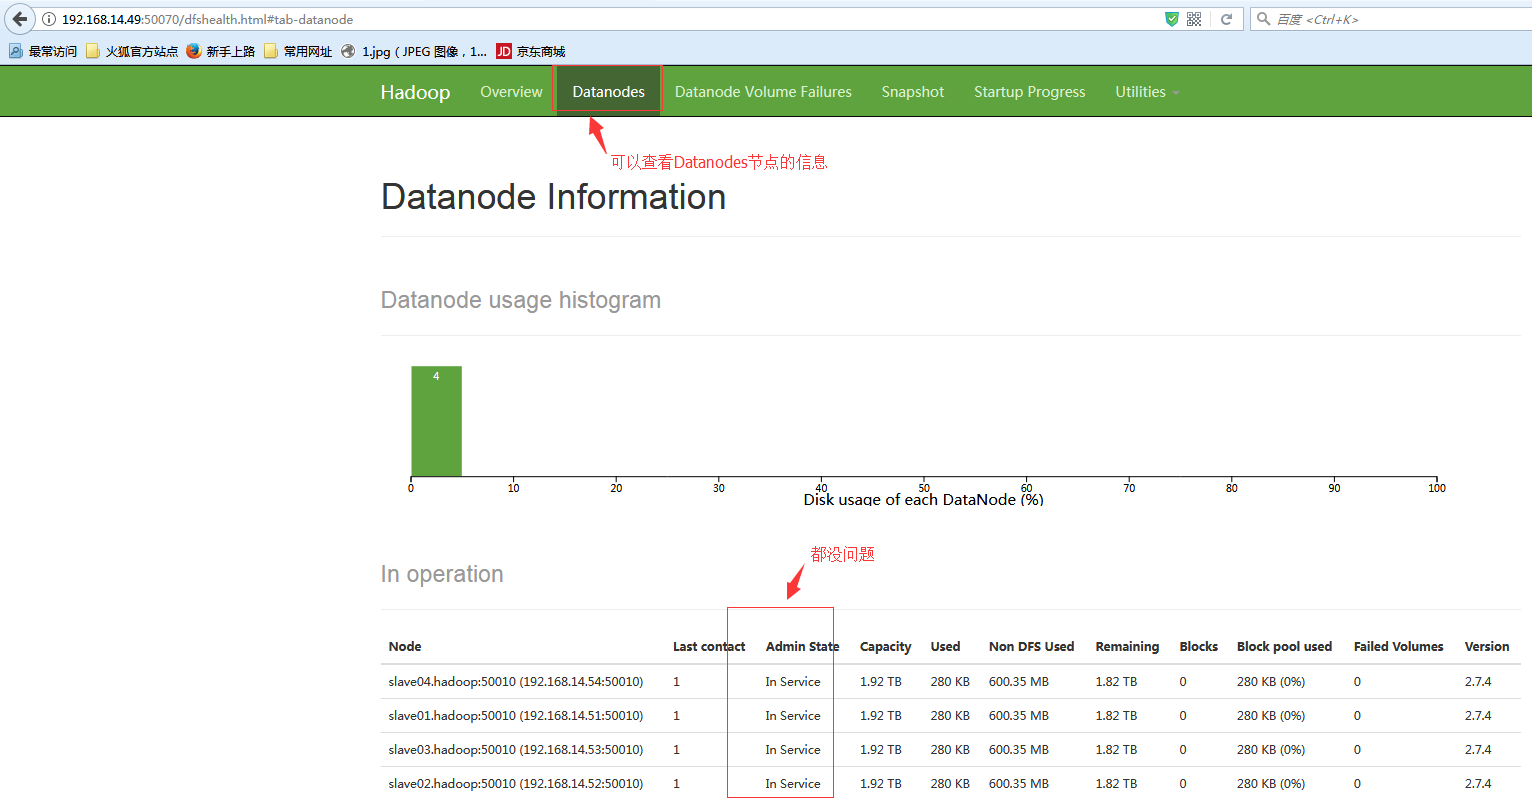Expand the Utilities dropdown menu
The height and width of the screenshot is (805, 1532).
[1146, 92]
